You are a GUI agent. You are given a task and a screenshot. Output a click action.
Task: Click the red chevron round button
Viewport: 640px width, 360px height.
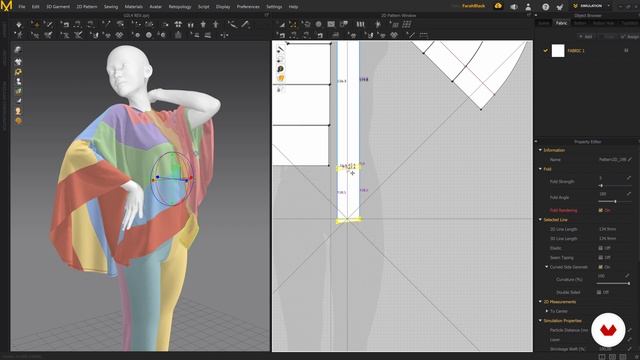tap(608, 330)
